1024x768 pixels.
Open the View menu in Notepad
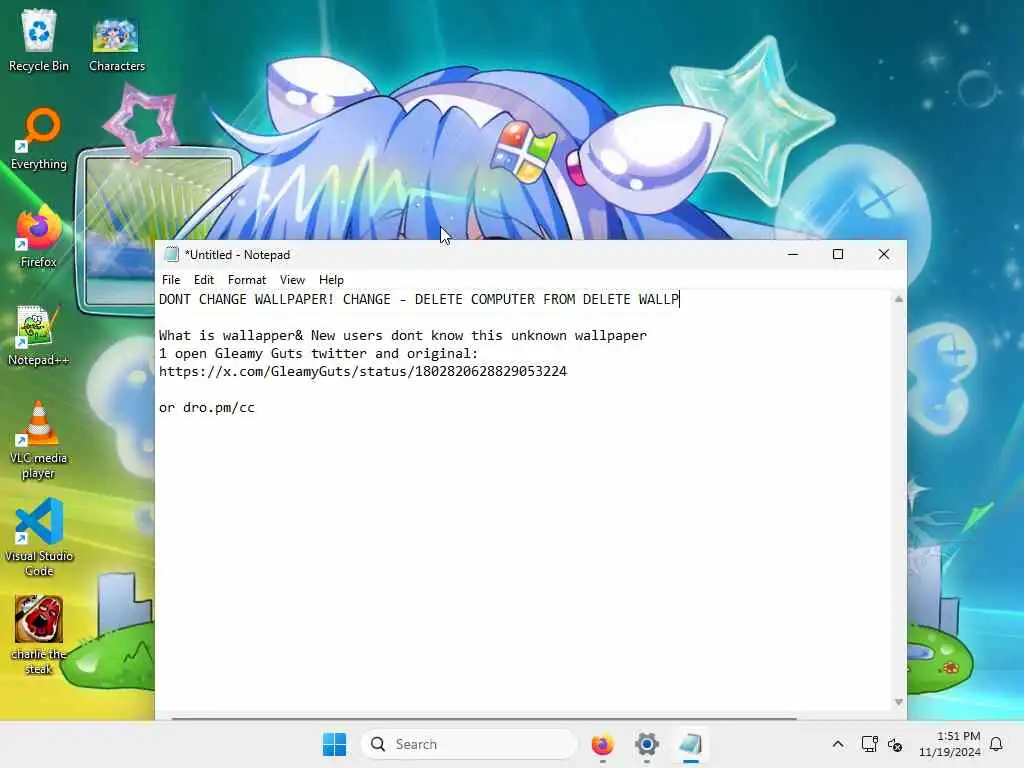coord(292,280)
